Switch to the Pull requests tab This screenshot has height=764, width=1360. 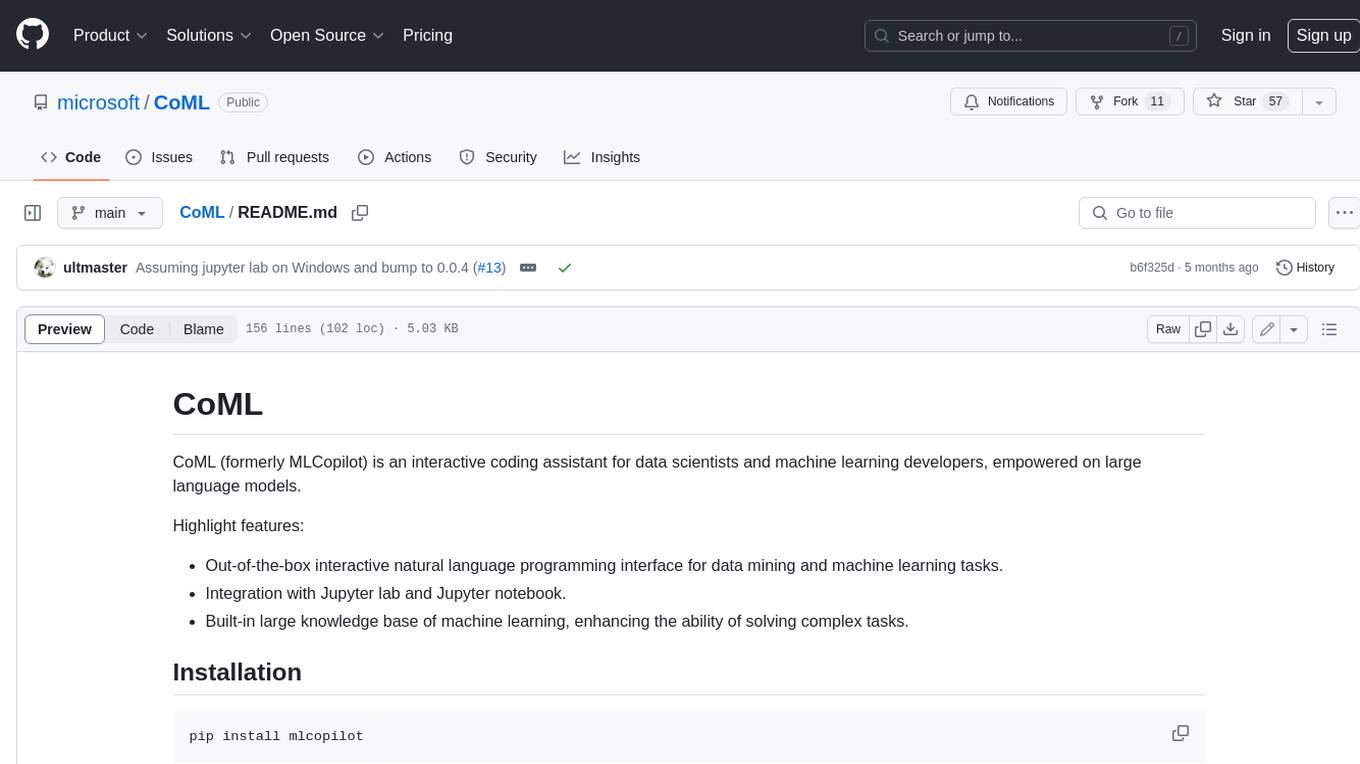click(274, 157)
